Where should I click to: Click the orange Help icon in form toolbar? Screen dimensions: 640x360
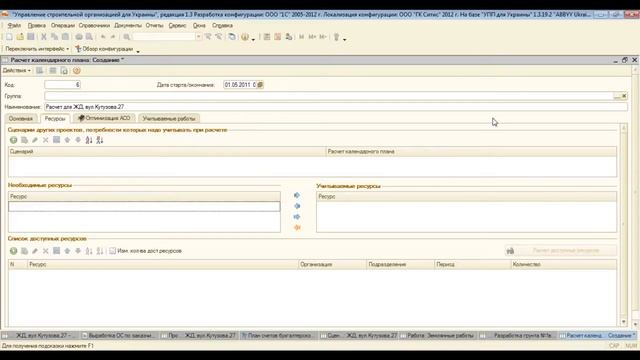[x=76, y=71]
